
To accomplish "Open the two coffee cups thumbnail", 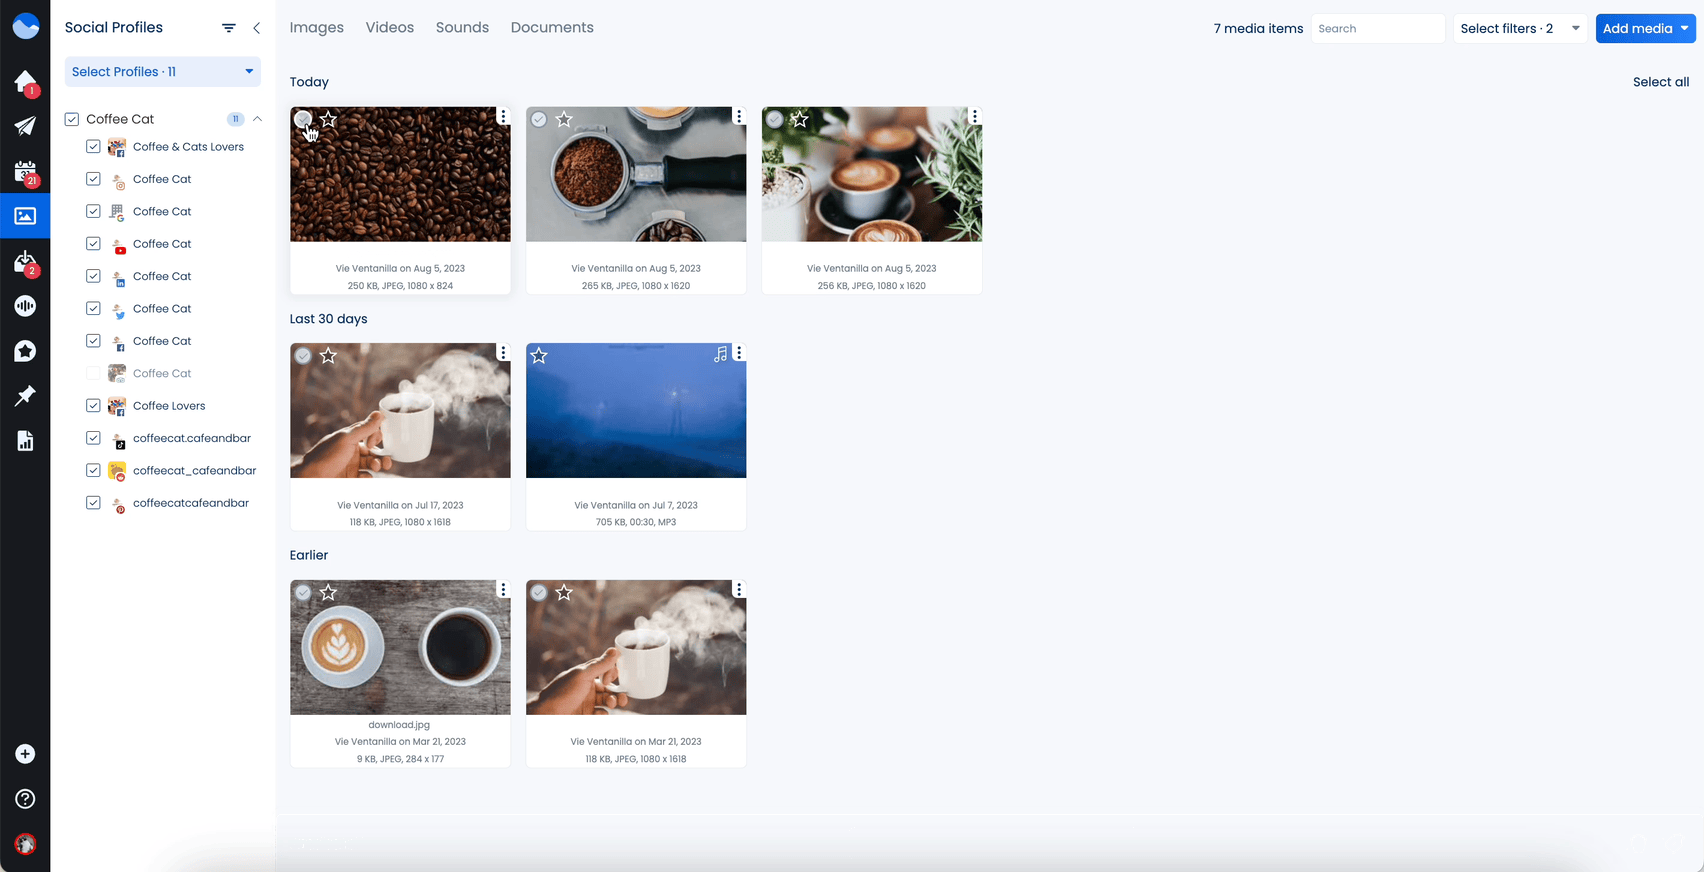I will [400, 647].
